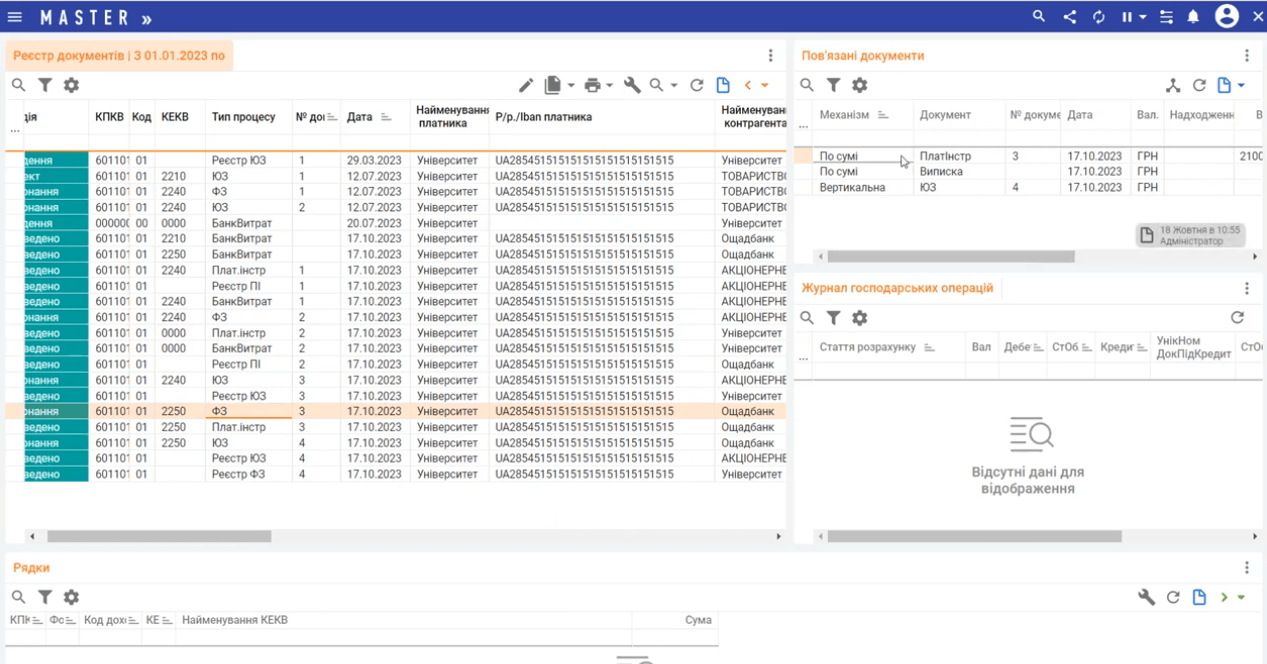Click the pause icon in top bar
Image resolution: width=1267 pixels, height=664 pixels.
pyautogui.click(x=1127, y=17)
